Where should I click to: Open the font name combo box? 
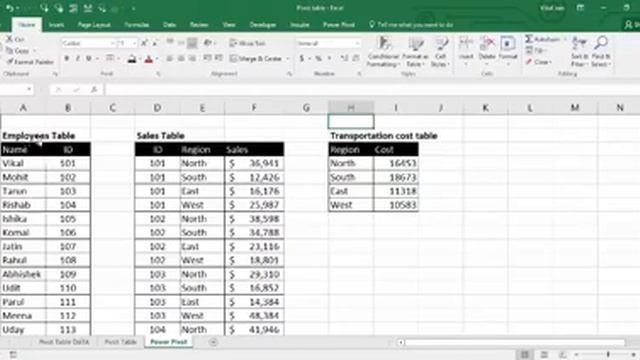coord(89,43)
